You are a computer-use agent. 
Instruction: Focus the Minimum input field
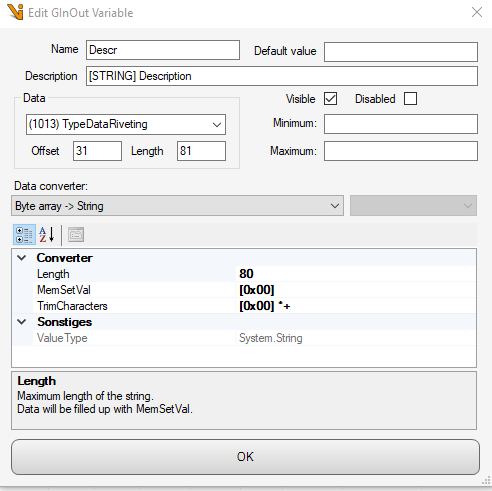pos(401,124)
